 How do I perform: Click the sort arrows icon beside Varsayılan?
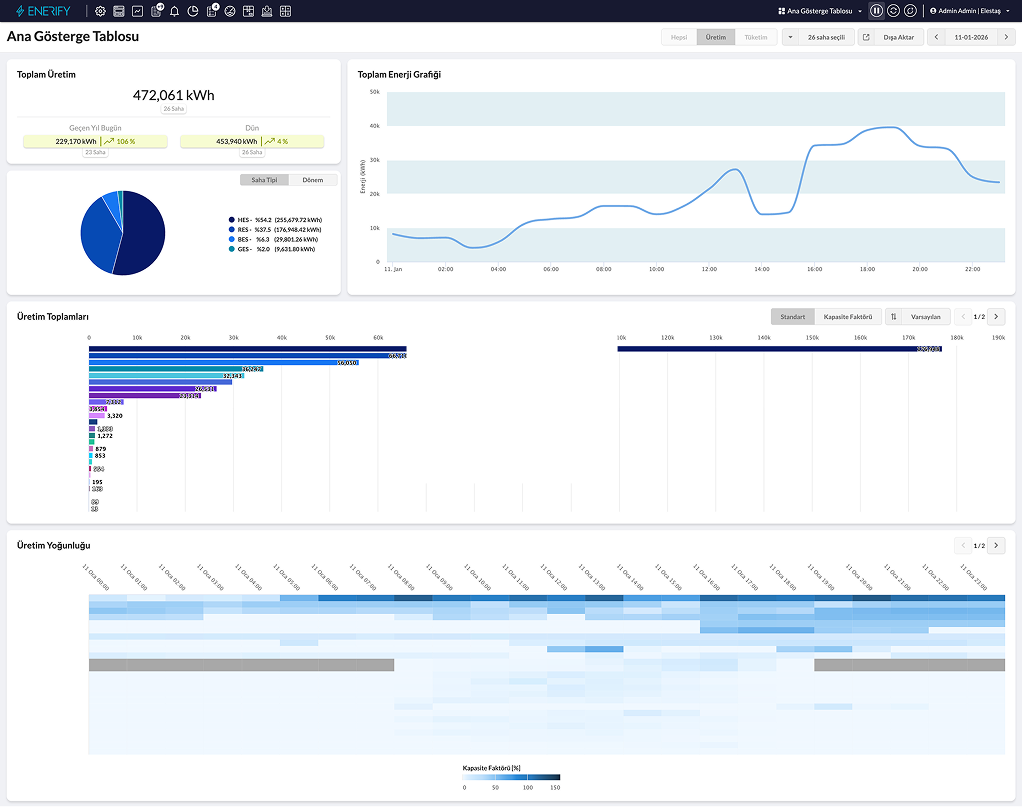coord(894,317)
